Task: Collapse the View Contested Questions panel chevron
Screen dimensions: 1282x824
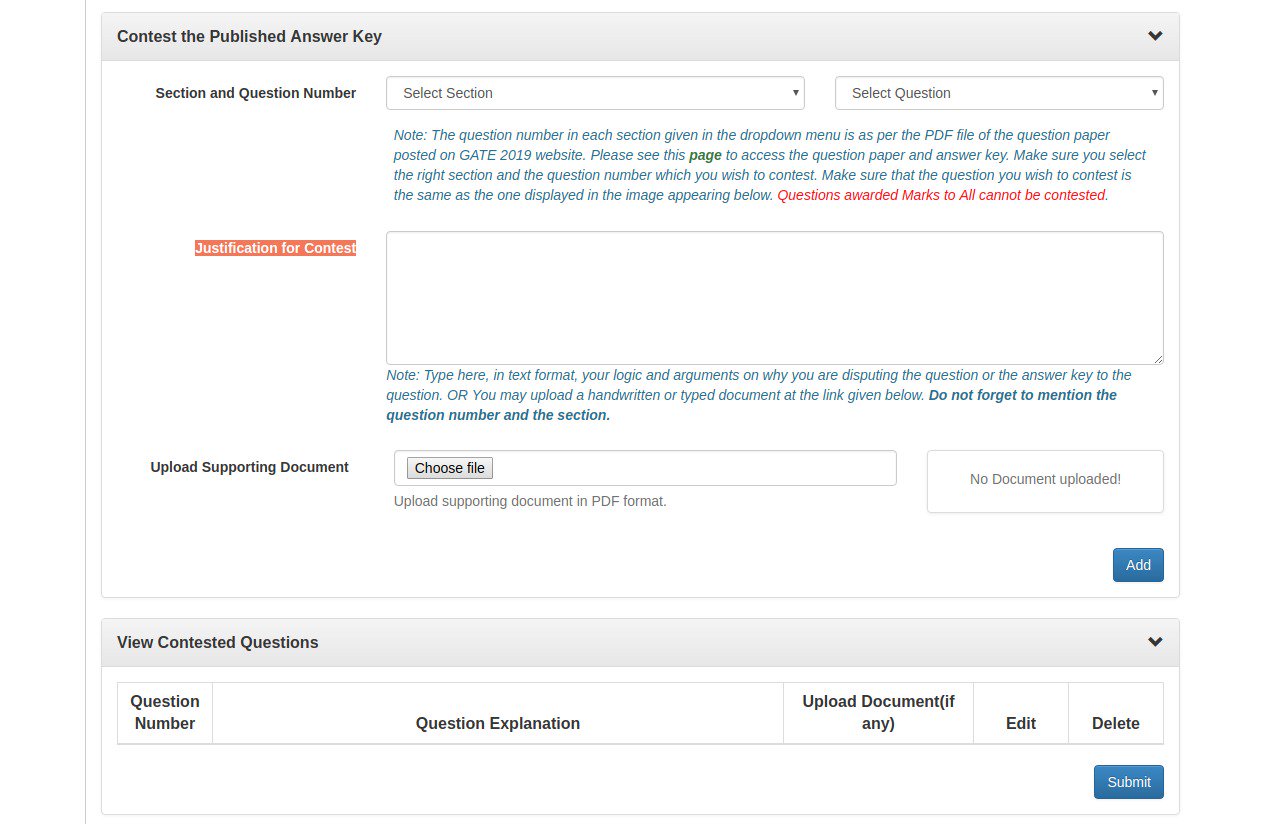Action: pos(1155,642)
